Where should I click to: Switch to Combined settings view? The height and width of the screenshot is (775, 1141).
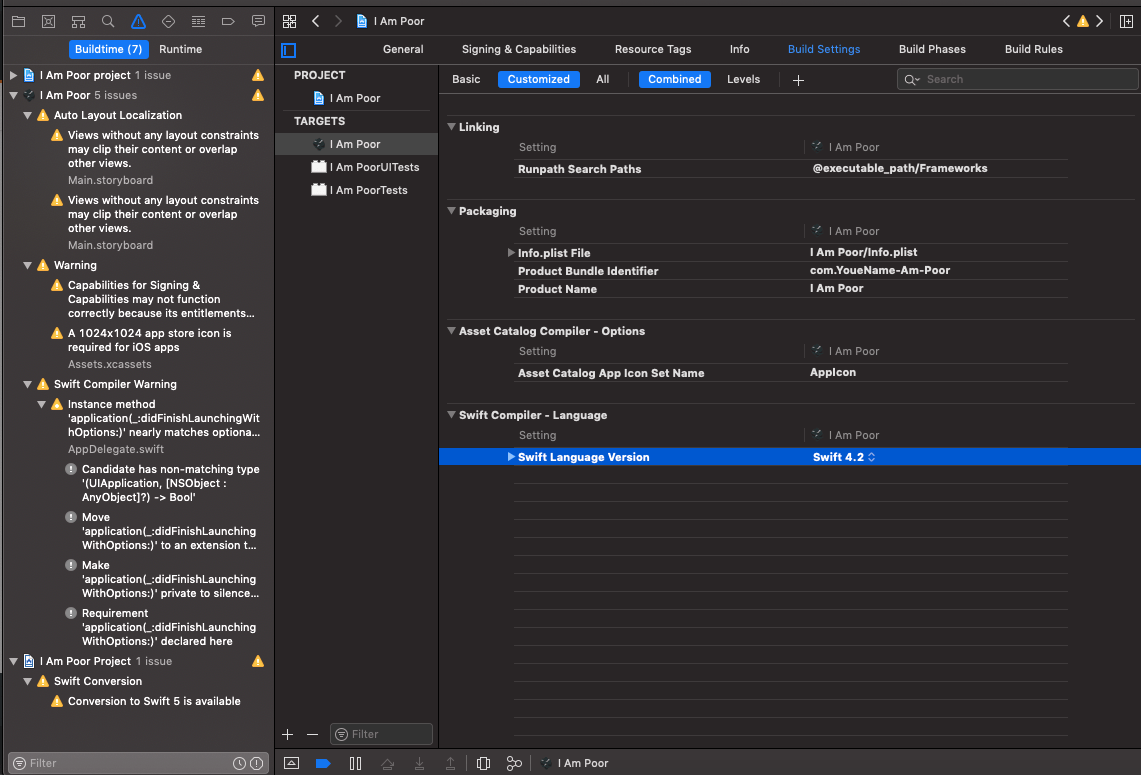(x=675, y=79)
